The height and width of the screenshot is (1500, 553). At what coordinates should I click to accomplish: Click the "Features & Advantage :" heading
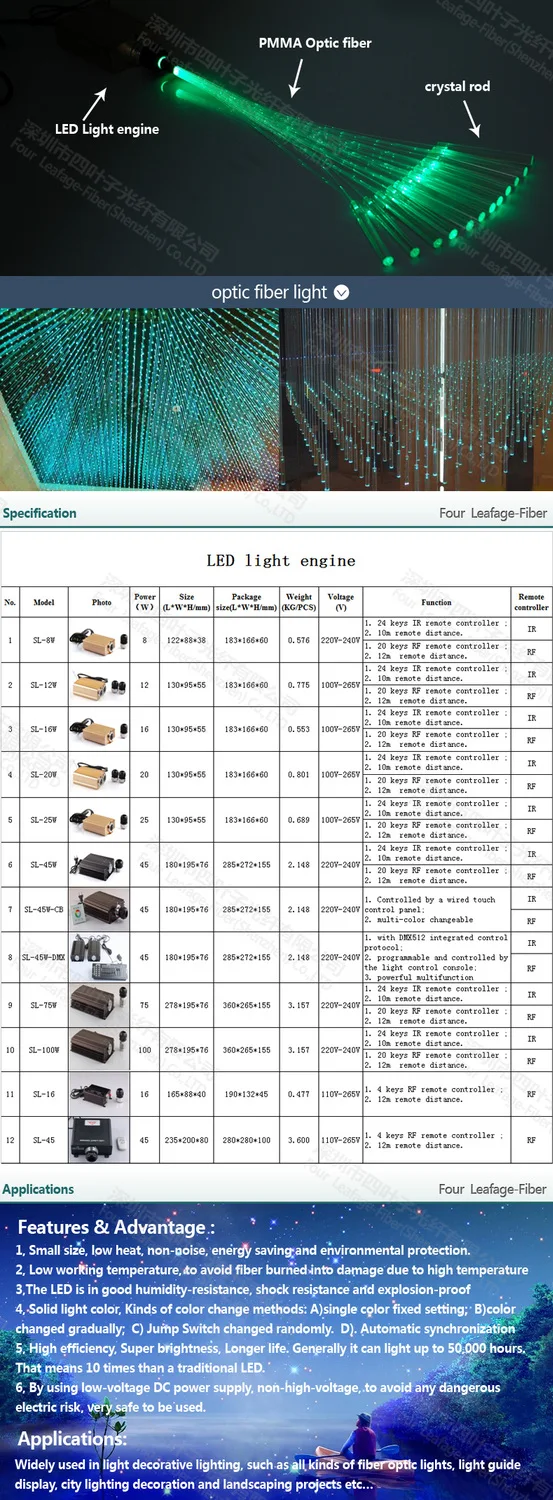116,1227
